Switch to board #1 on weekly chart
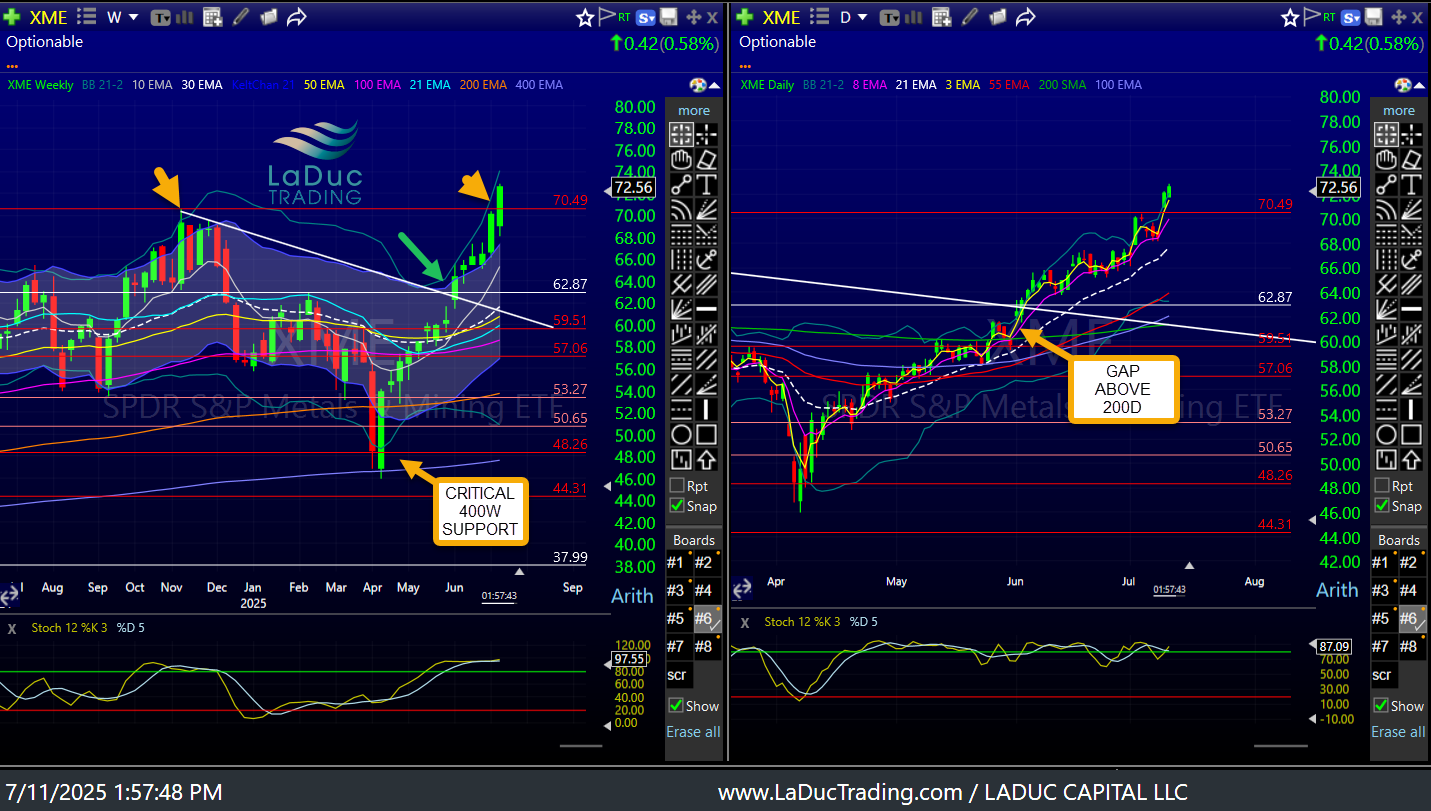Screen dimensions: 1431x811 click(678, 563)
